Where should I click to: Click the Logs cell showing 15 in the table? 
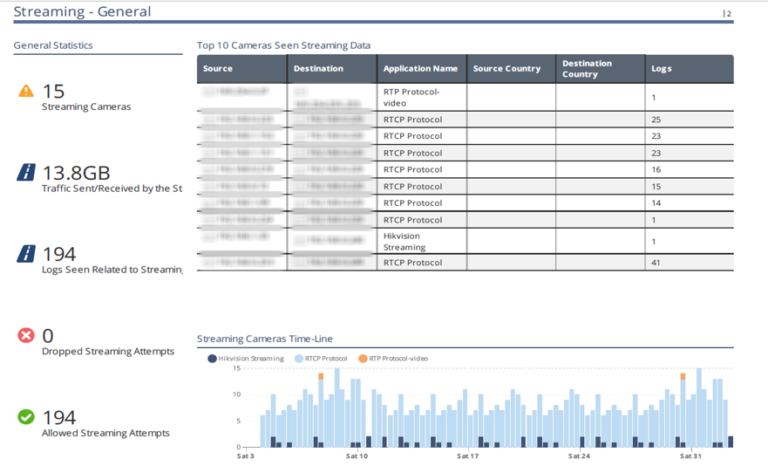point(690,187)
